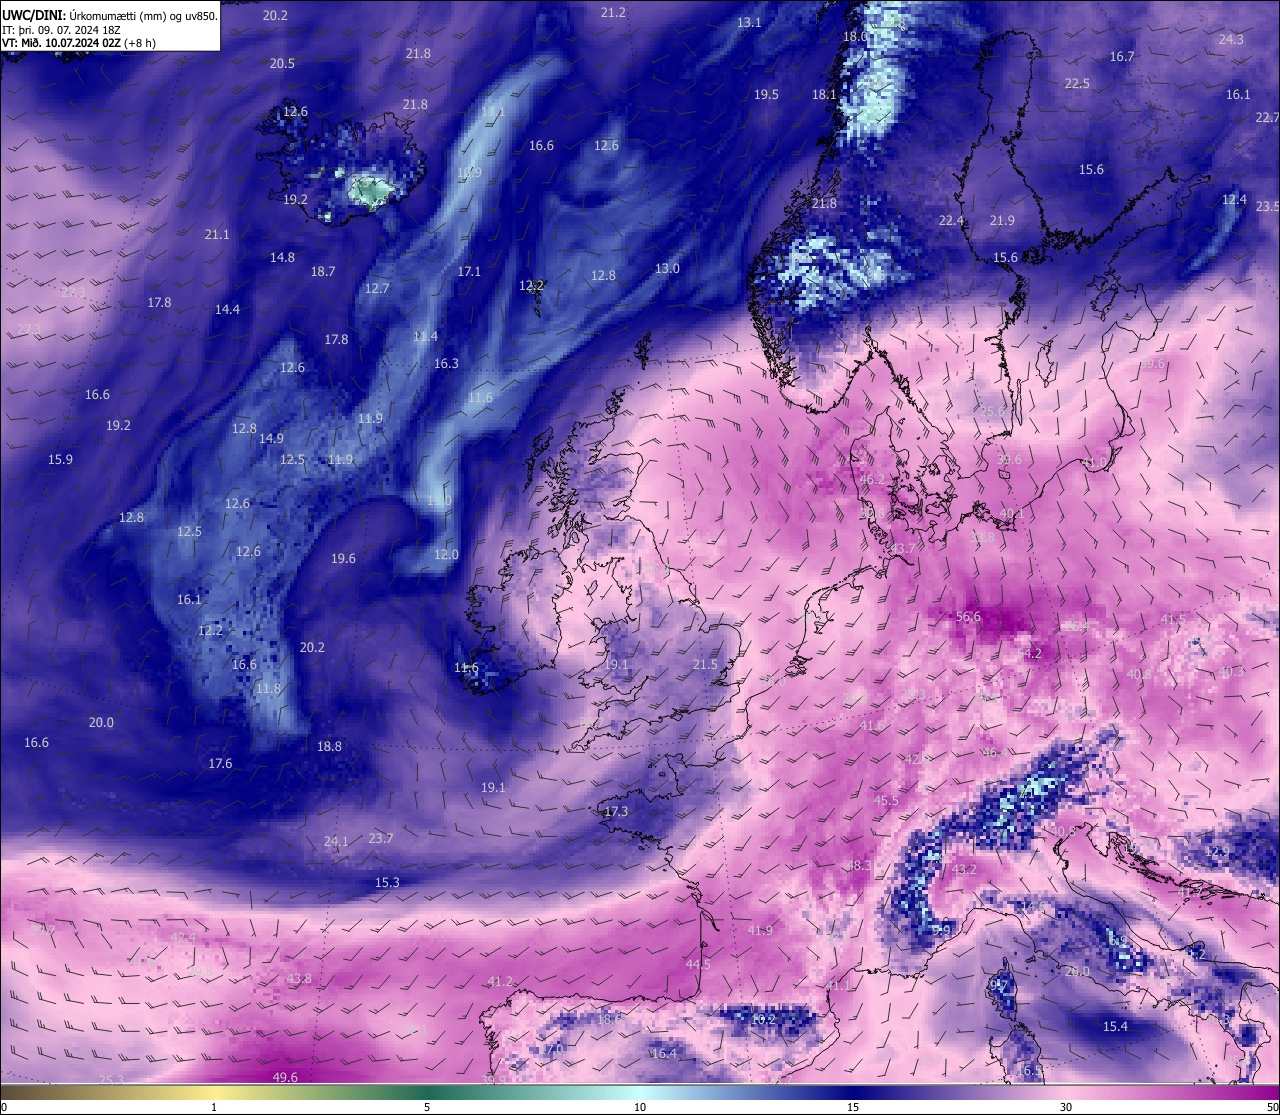Click the initial time line 'IT: þri. 09. 07. 2024 18Z'
The image size is (1280, 1115).
coord(61,30)
